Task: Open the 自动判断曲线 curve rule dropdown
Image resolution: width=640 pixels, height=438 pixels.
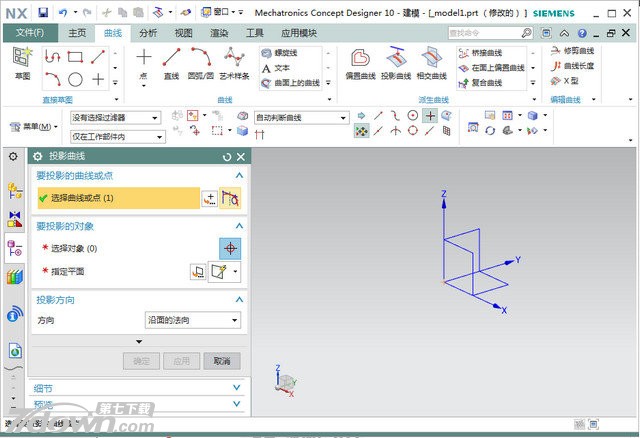Action: 302,118
